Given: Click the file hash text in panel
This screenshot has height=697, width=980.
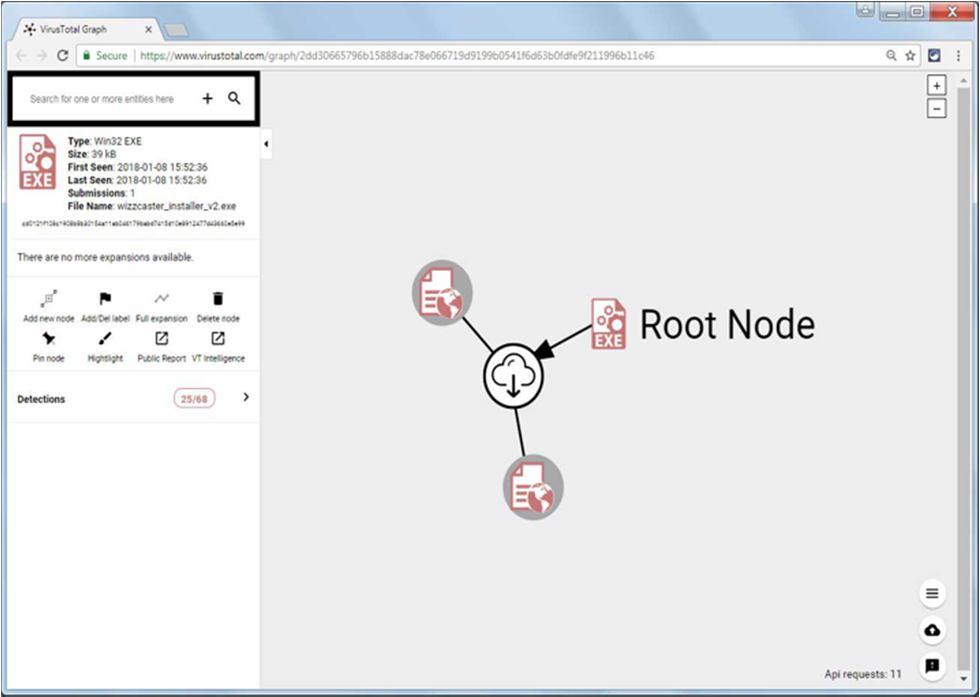Looking at the screenshot, I should click(x=133, y=223).
